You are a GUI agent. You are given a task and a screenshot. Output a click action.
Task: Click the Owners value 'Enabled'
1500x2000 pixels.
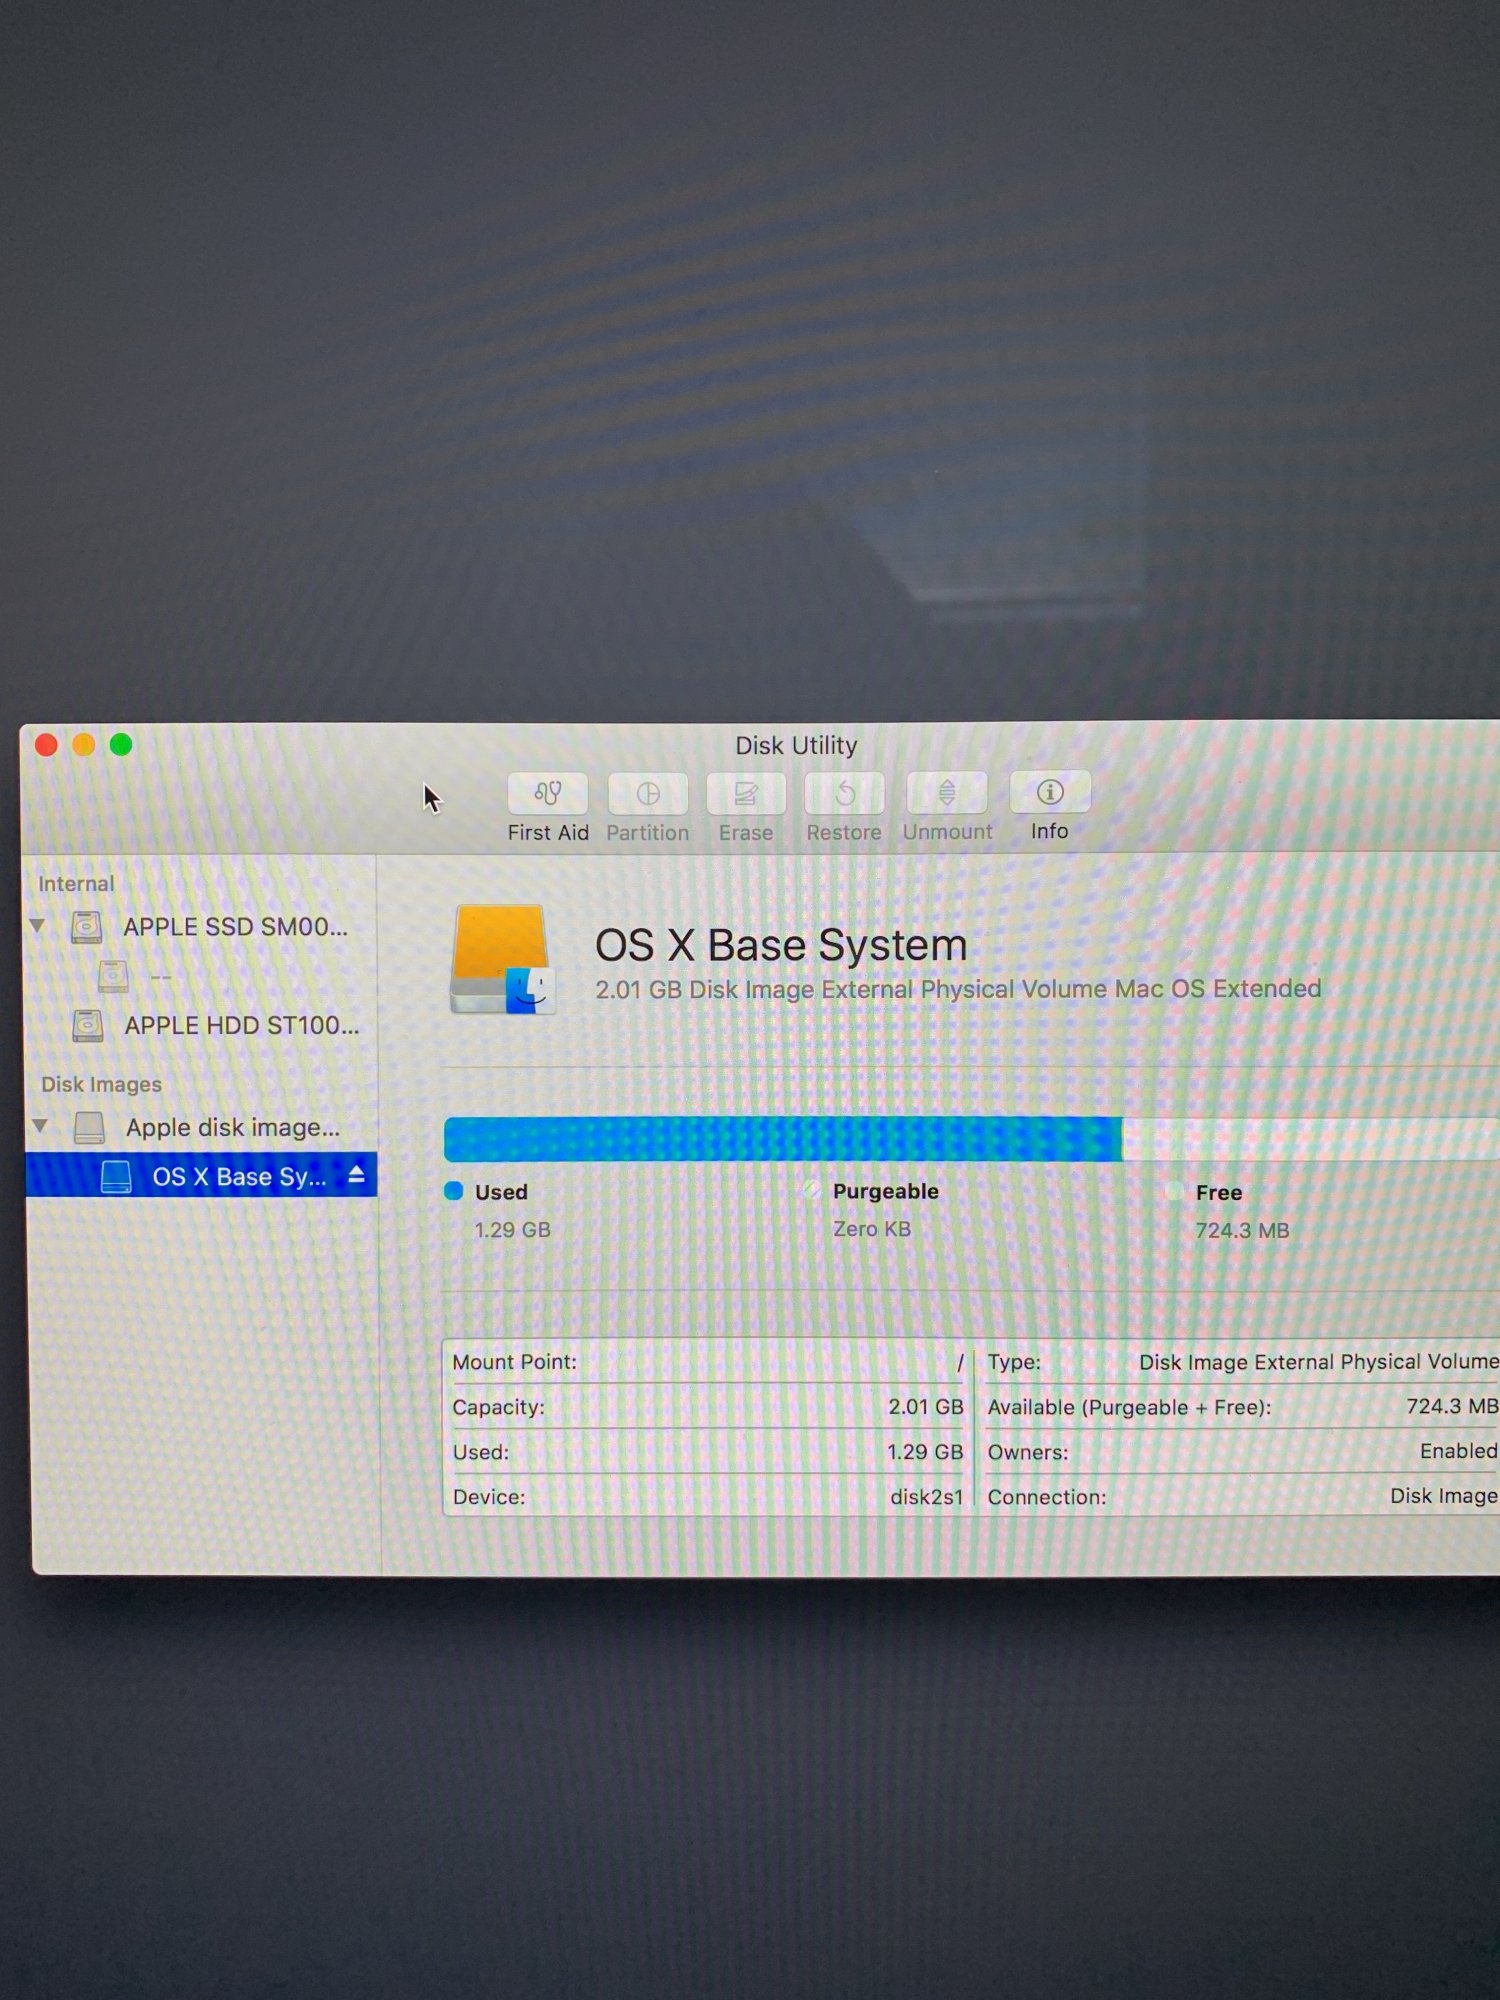pos(1458,1451)
